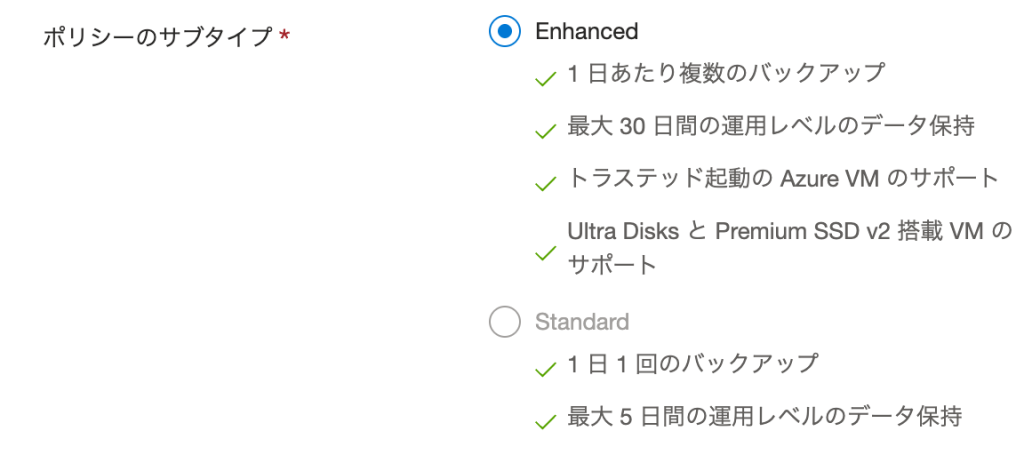This screenshot has height=455, width=1024.
Task: Click the Standard option label text
Action: [582, 322]
